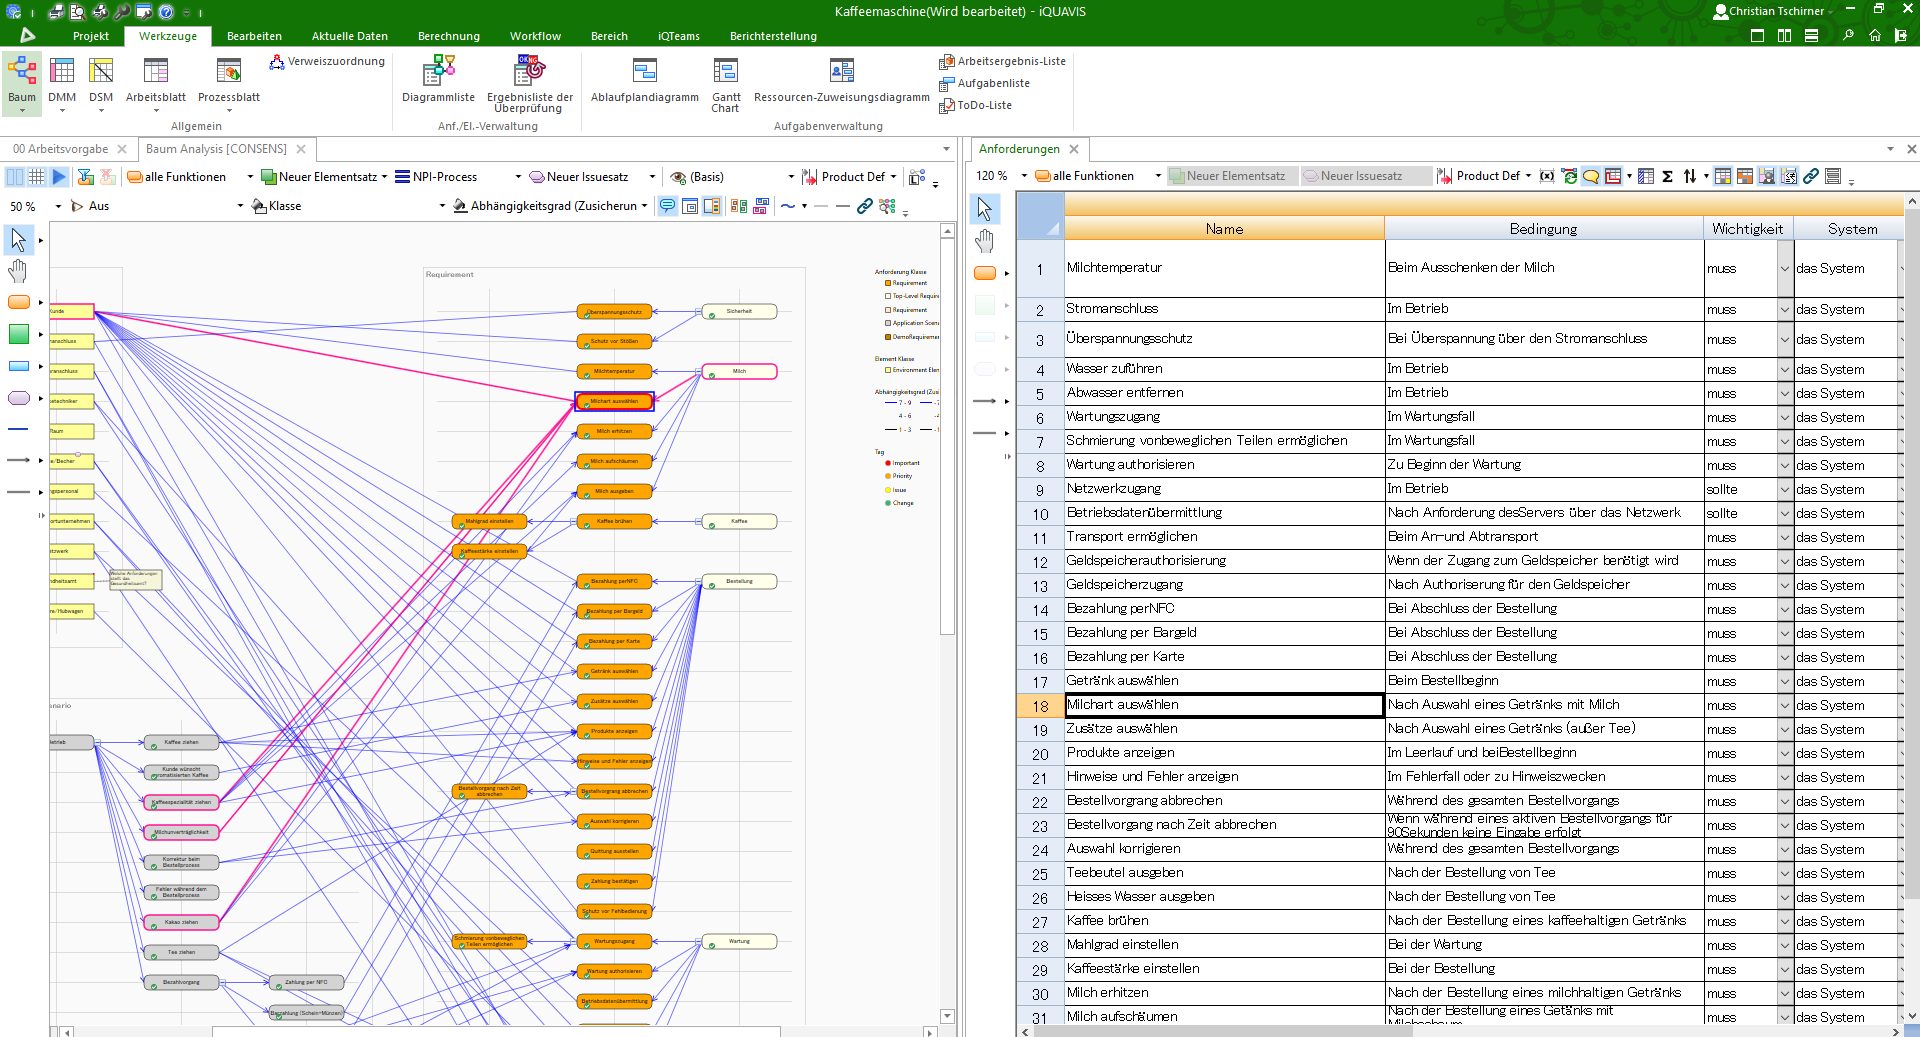
Task: Switch to 00 Arbeitsvorgabe tab
Action: (60, 149)
